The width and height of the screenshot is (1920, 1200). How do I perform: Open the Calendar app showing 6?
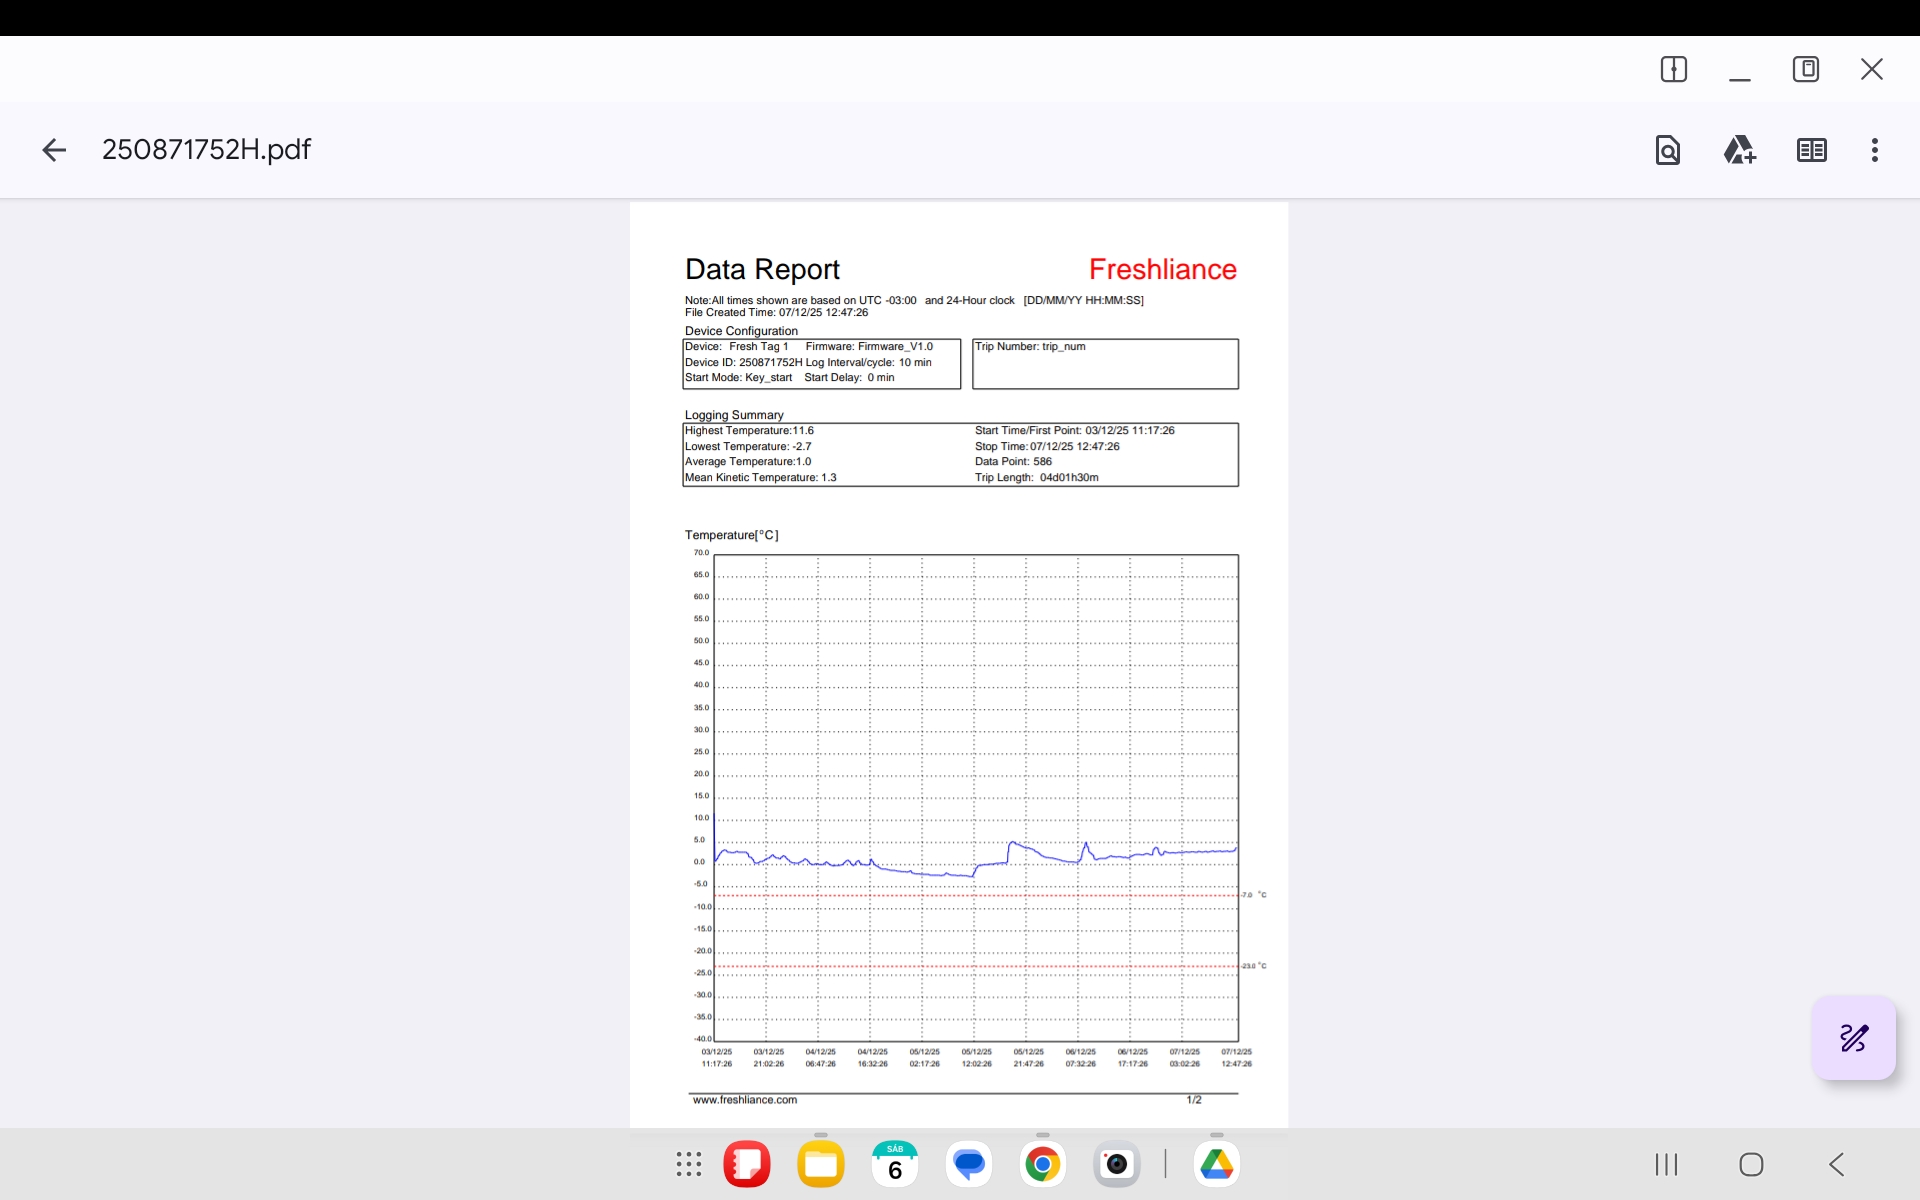tap(895, 1164)
